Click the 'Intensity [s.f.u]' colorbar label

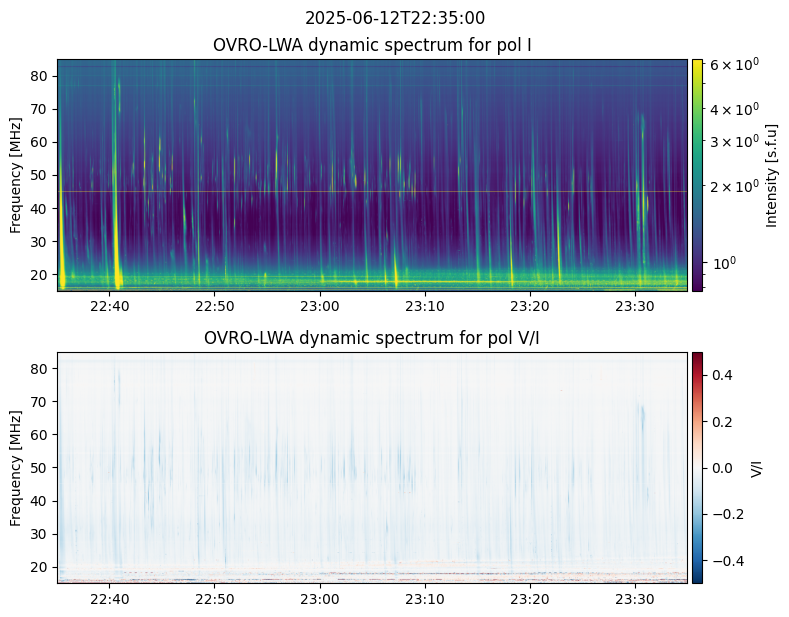coord(771,175)
